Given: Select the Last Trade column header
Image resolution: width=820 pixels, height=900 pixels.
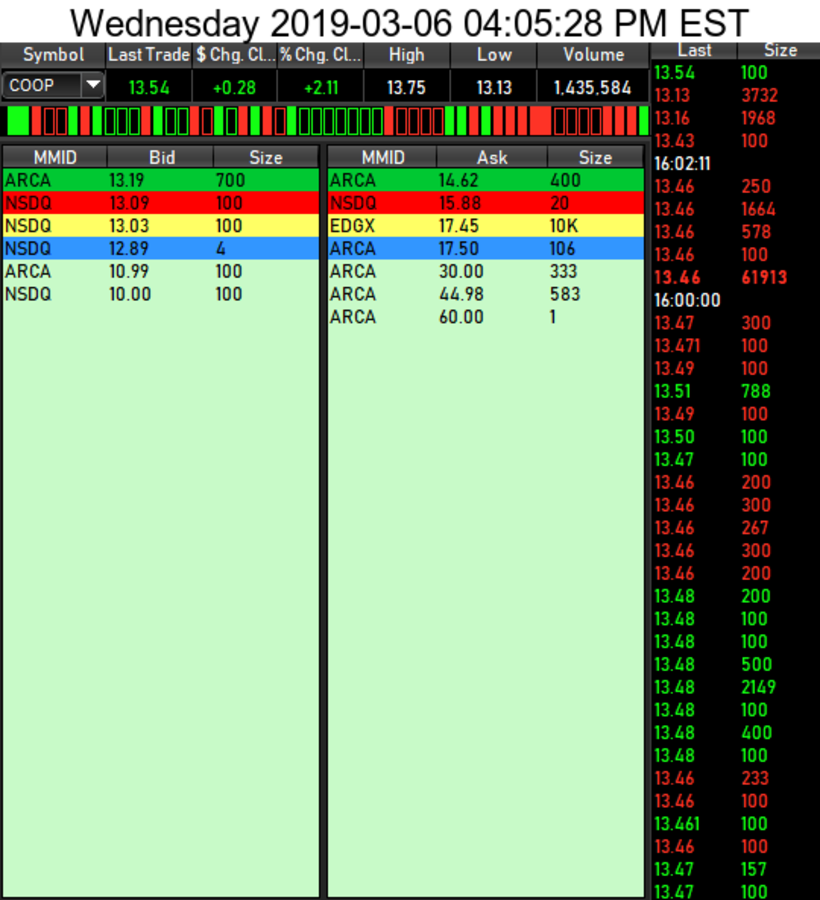Looking at the screenshot, I should click(149, 55).
